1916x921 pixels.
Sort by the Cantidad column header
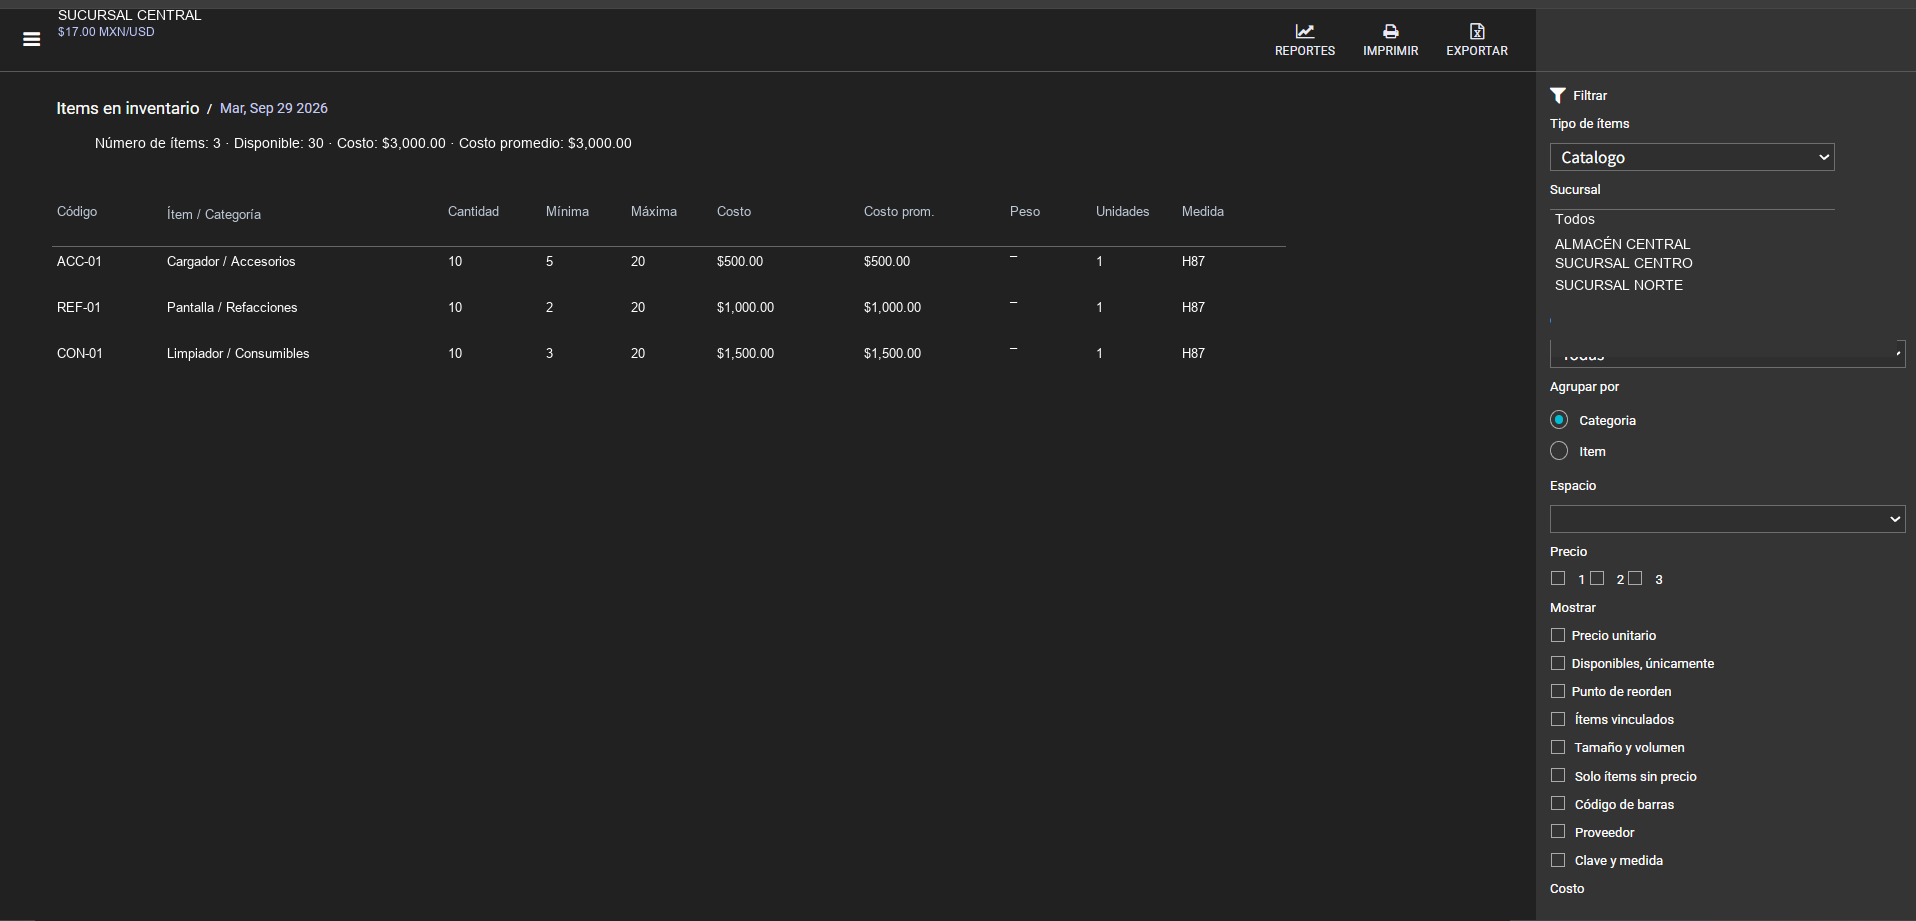473,211
